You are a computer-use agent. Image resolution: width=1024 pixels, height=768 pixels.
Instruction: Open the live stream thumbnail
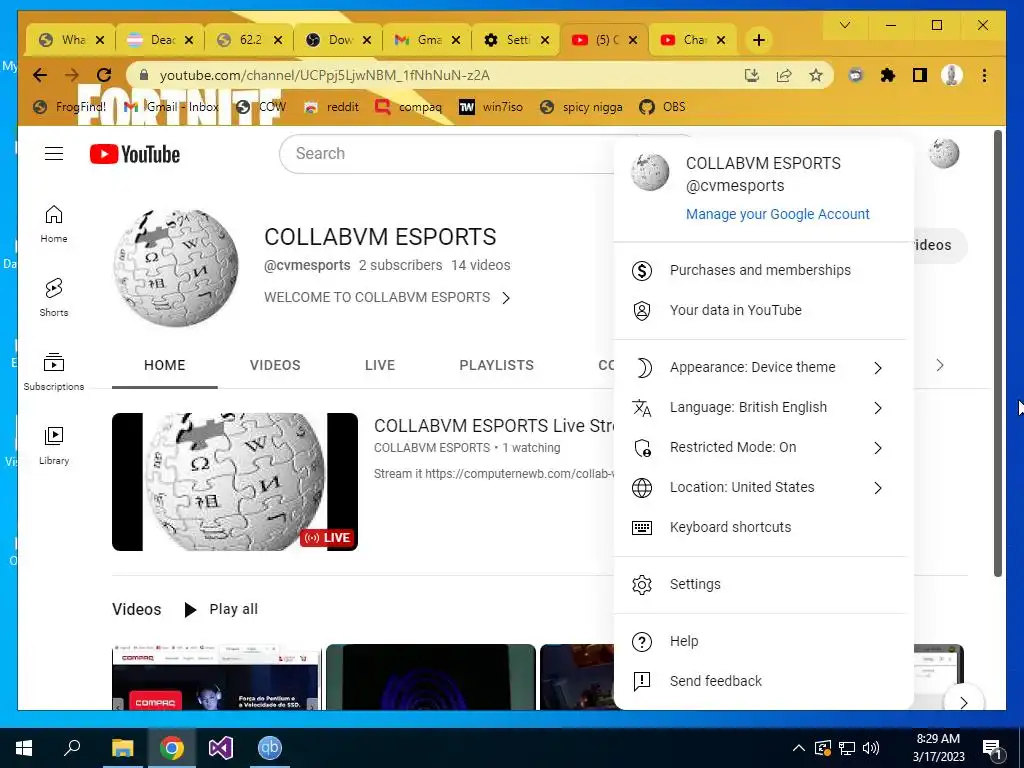[x=234, y=482]
